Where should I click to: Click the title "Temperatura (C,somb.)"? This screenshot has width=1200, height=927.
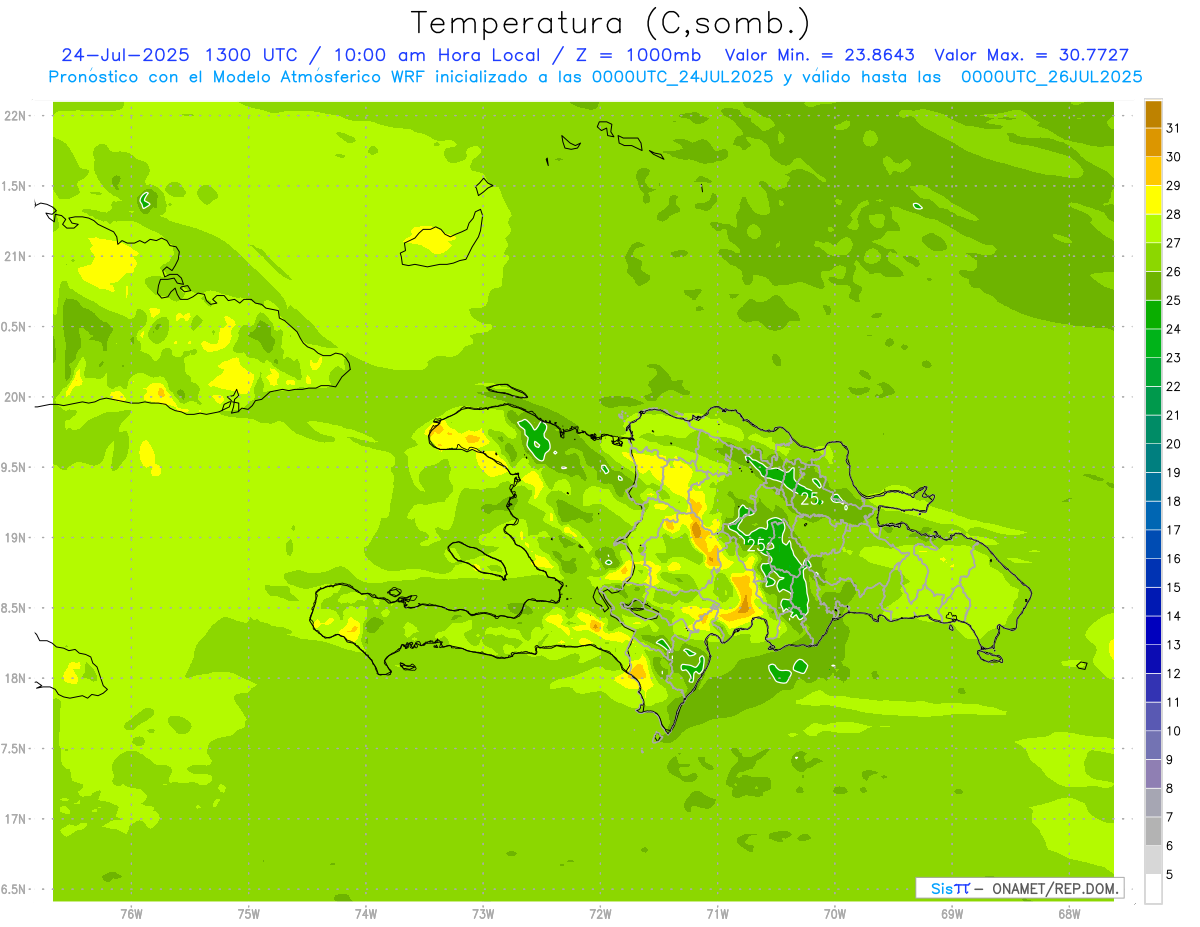coord(610,23)
